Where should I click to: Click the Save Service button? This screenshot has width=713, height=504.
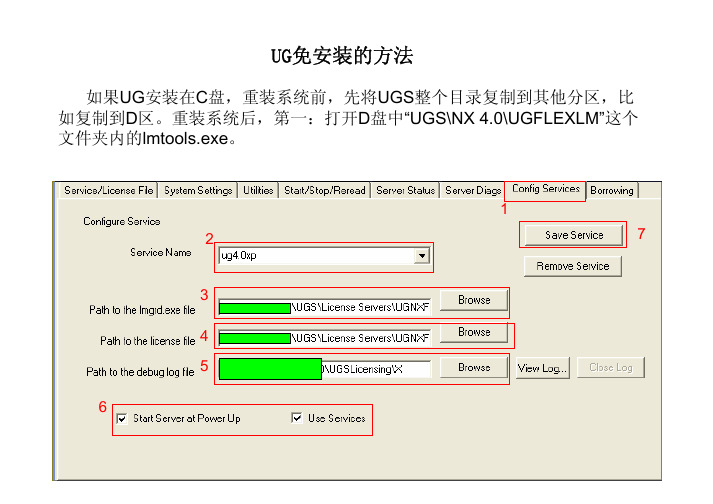(574, 235)
